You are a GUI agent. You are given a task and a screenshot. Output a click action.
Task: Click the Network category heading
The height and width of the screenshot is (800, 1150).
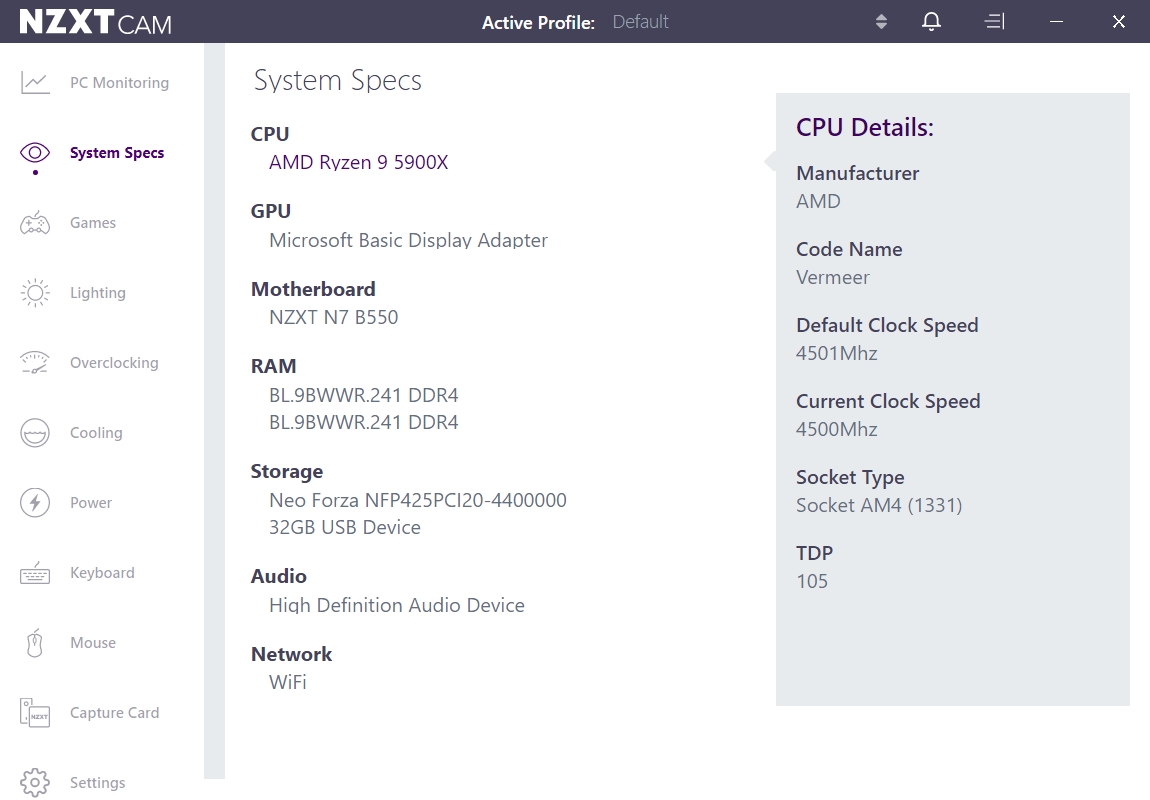[292, 654]
